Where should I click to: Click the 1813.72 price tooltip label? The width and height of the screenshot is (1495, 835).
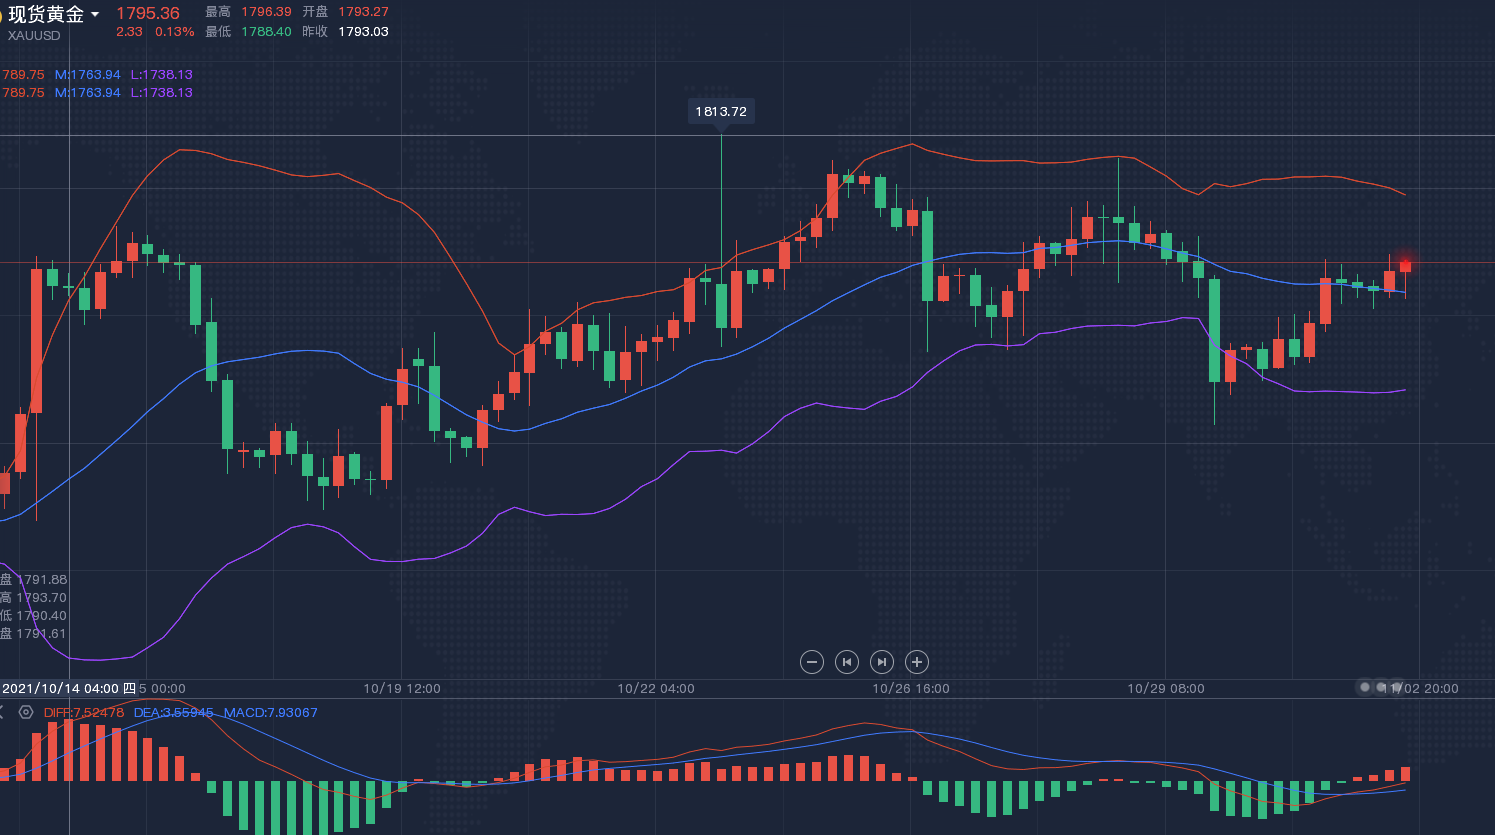(x=721, y=112)
